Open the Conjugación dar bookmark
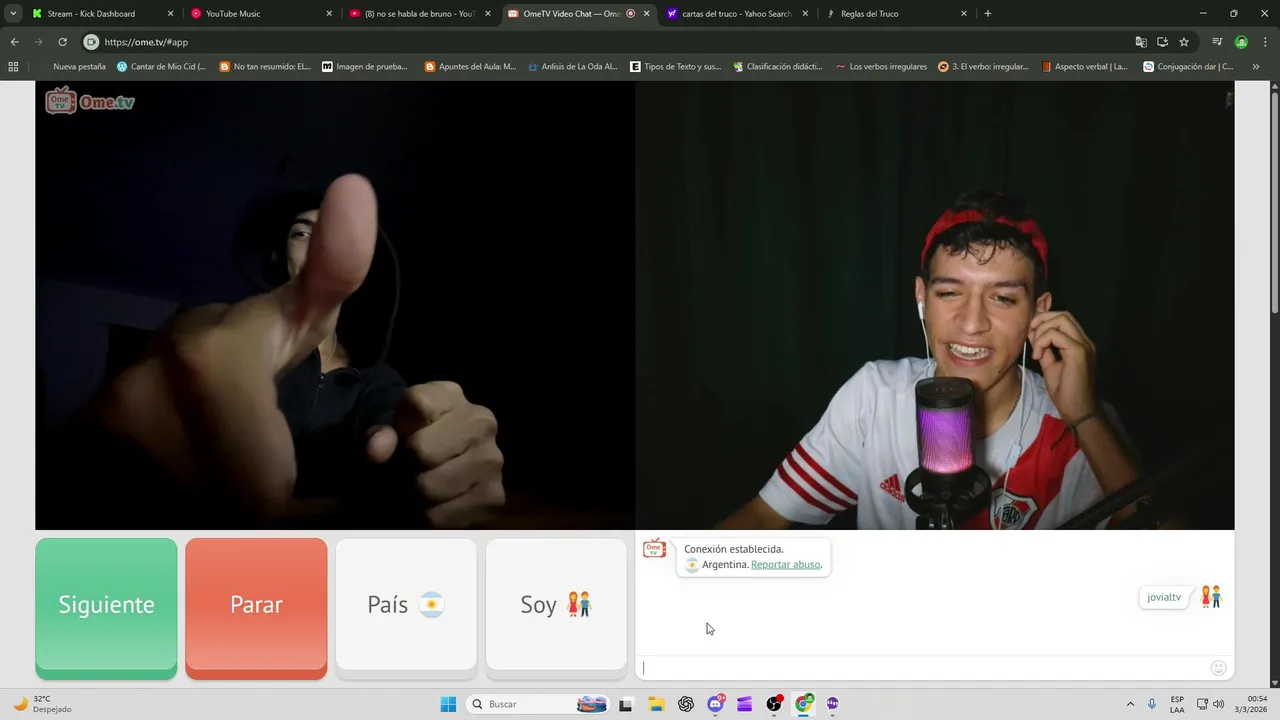The height and width of the screenshot is (720, 1280). (x=1188, y=67)
